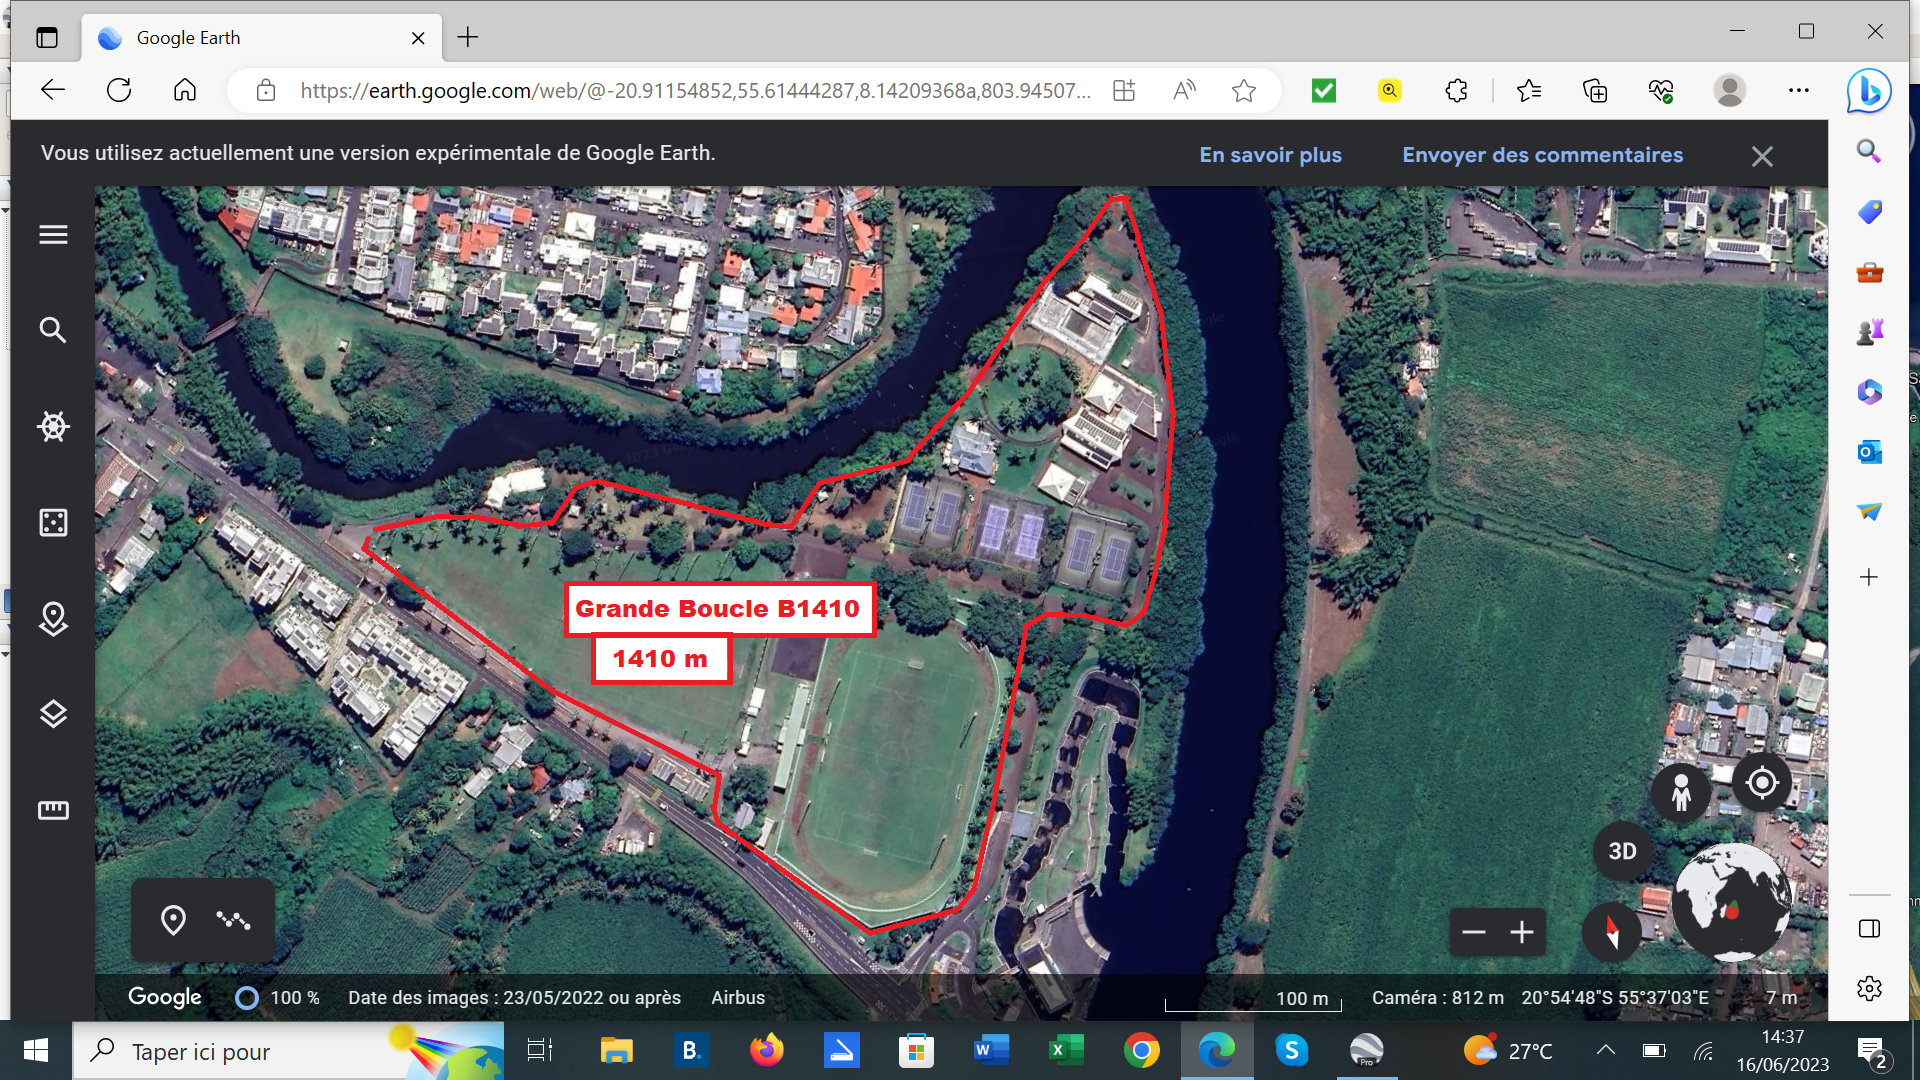Screen dimensions: 1920x1080
Task: Toggle Edge sidebar panel visibility
Action: tap(1869, 929)
